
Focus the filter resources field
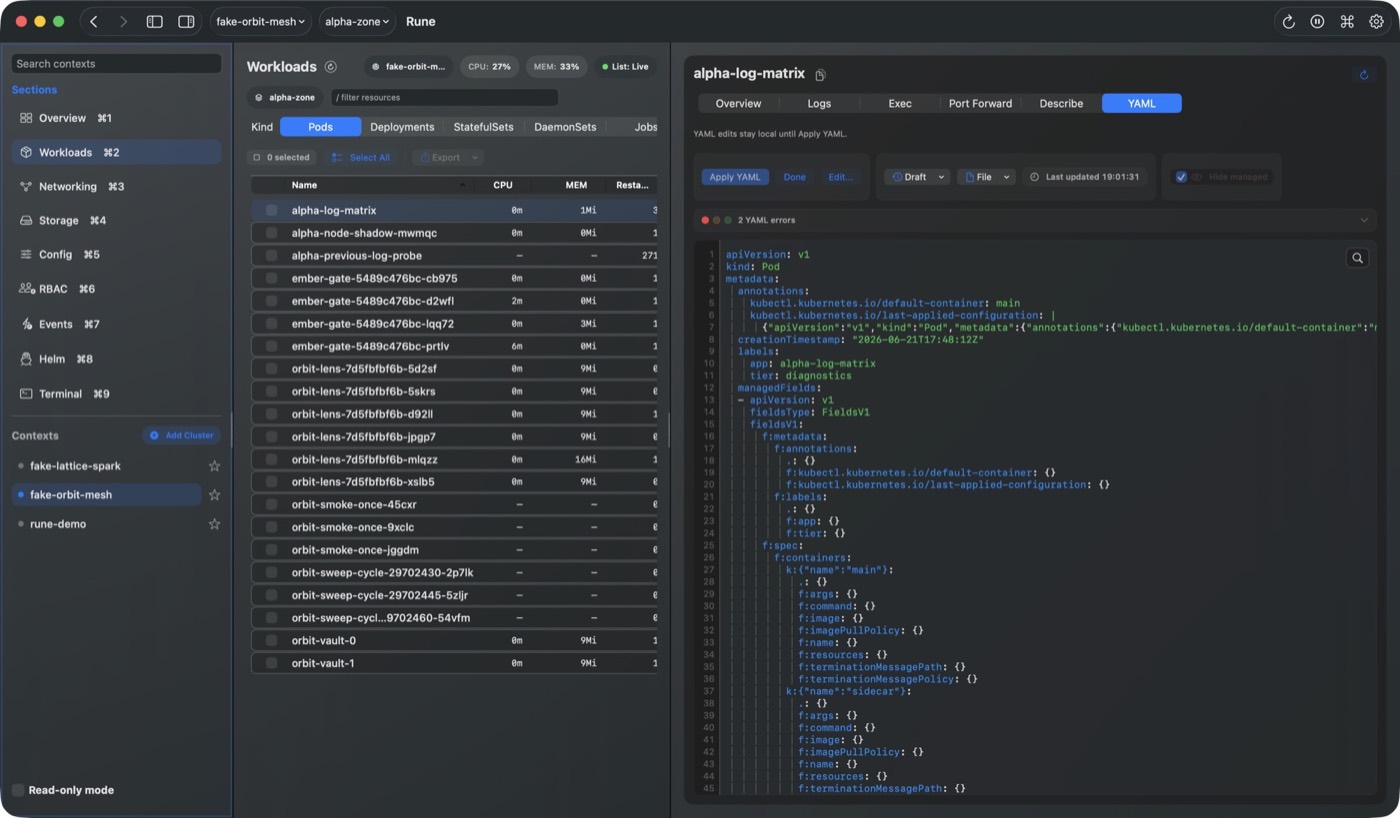444,98
